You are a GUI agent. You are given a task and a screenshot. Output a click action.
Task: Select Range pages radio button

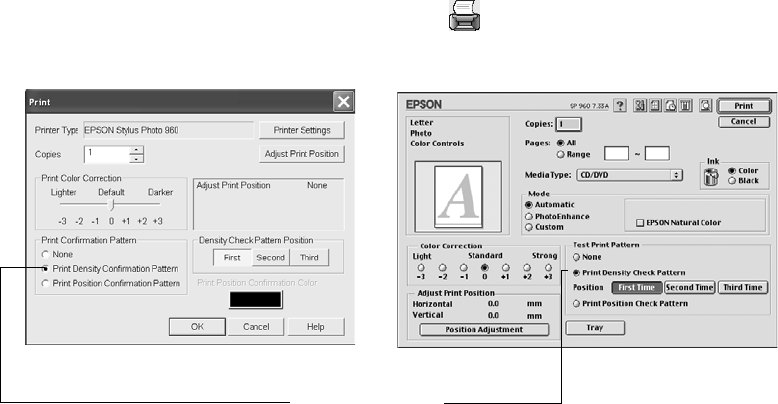click(x=561, y=154)
